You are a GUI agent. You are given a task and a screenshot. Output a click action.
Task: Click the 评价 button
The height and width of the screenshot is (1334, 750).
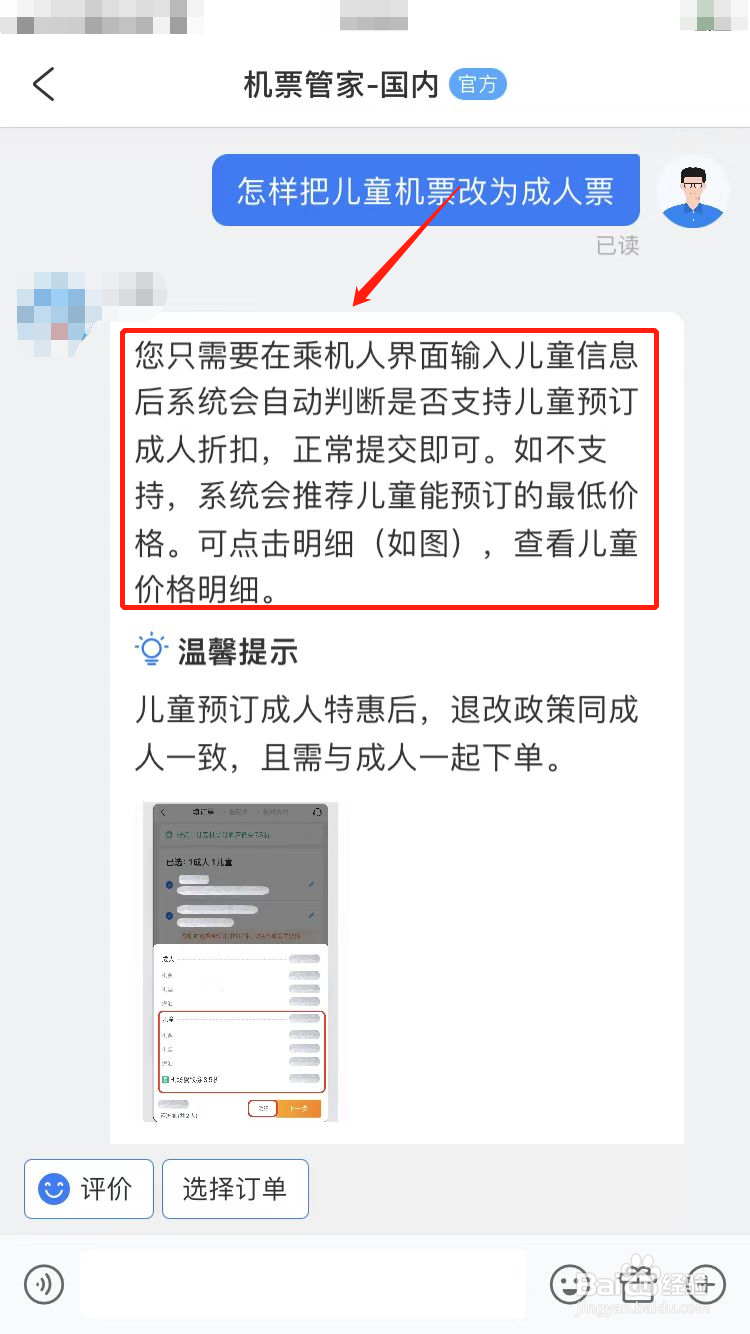[89, 1189]
